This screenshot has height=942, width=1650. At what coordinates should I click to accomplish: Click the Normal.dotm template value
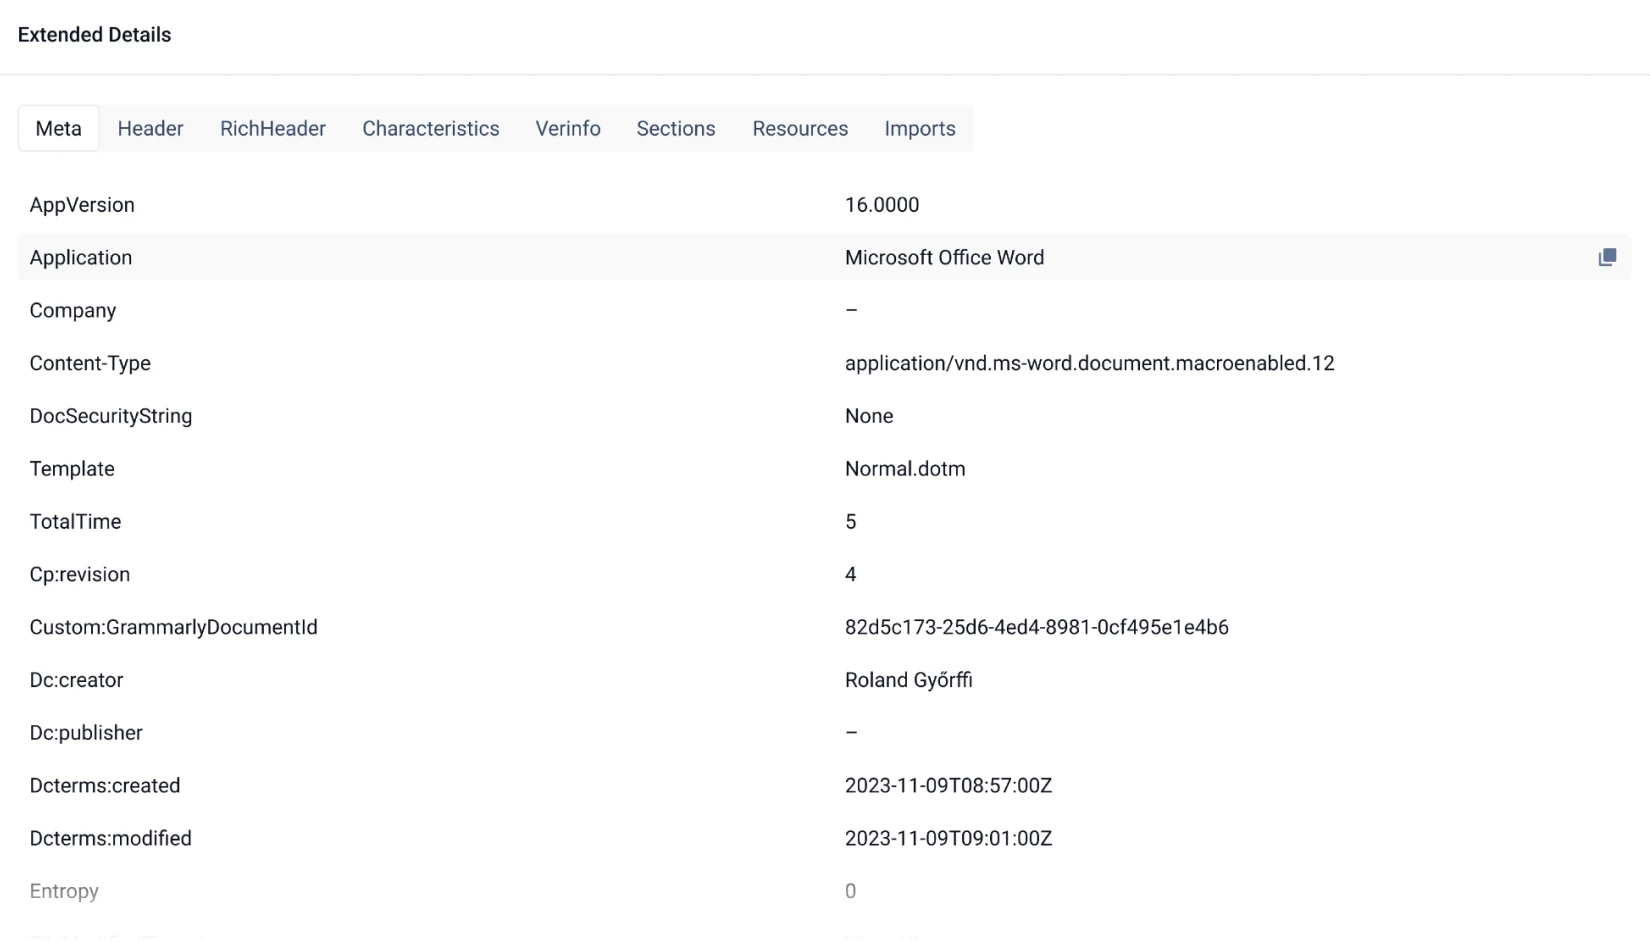tap(904, 469)
